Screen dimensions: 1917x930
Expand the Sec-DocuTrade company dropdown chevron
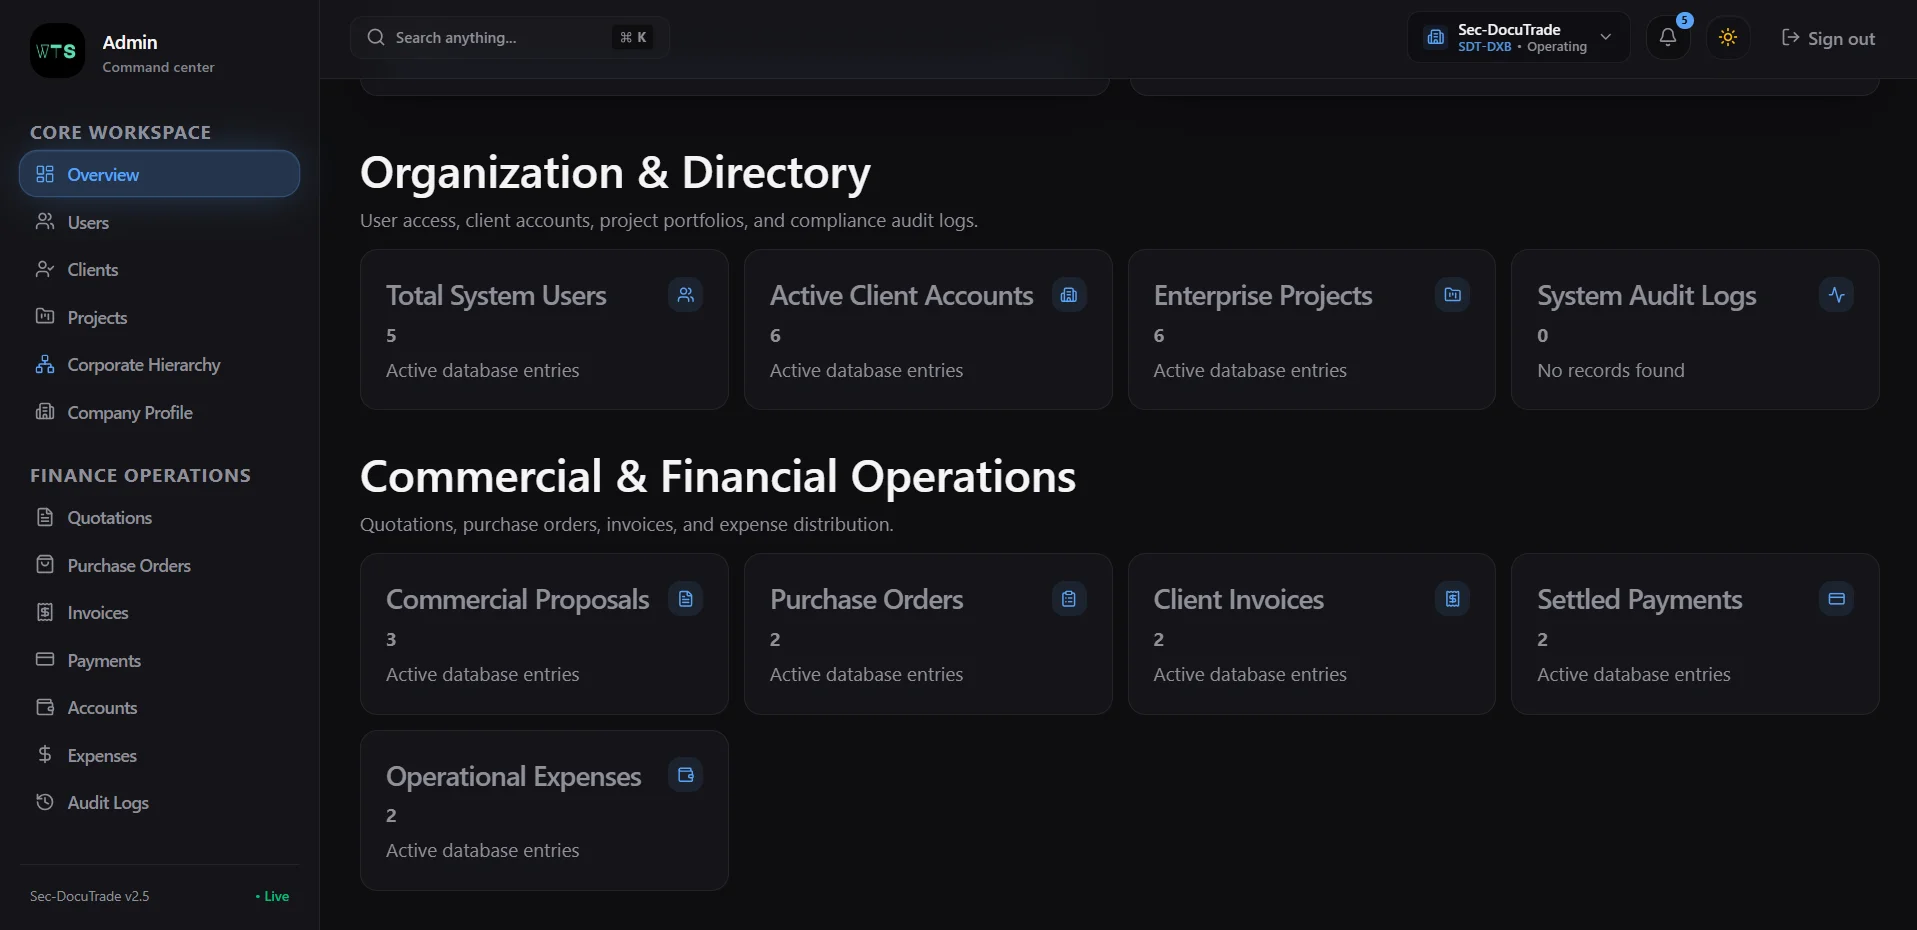coord(1606,37)
